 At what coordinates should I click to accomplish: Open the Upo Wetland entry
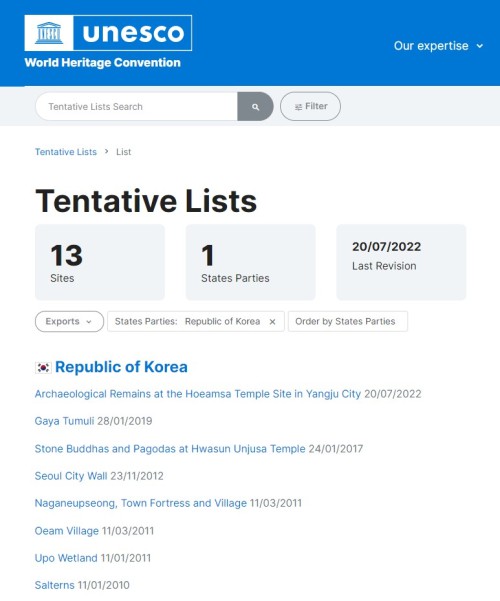click(x=66, y=558)
